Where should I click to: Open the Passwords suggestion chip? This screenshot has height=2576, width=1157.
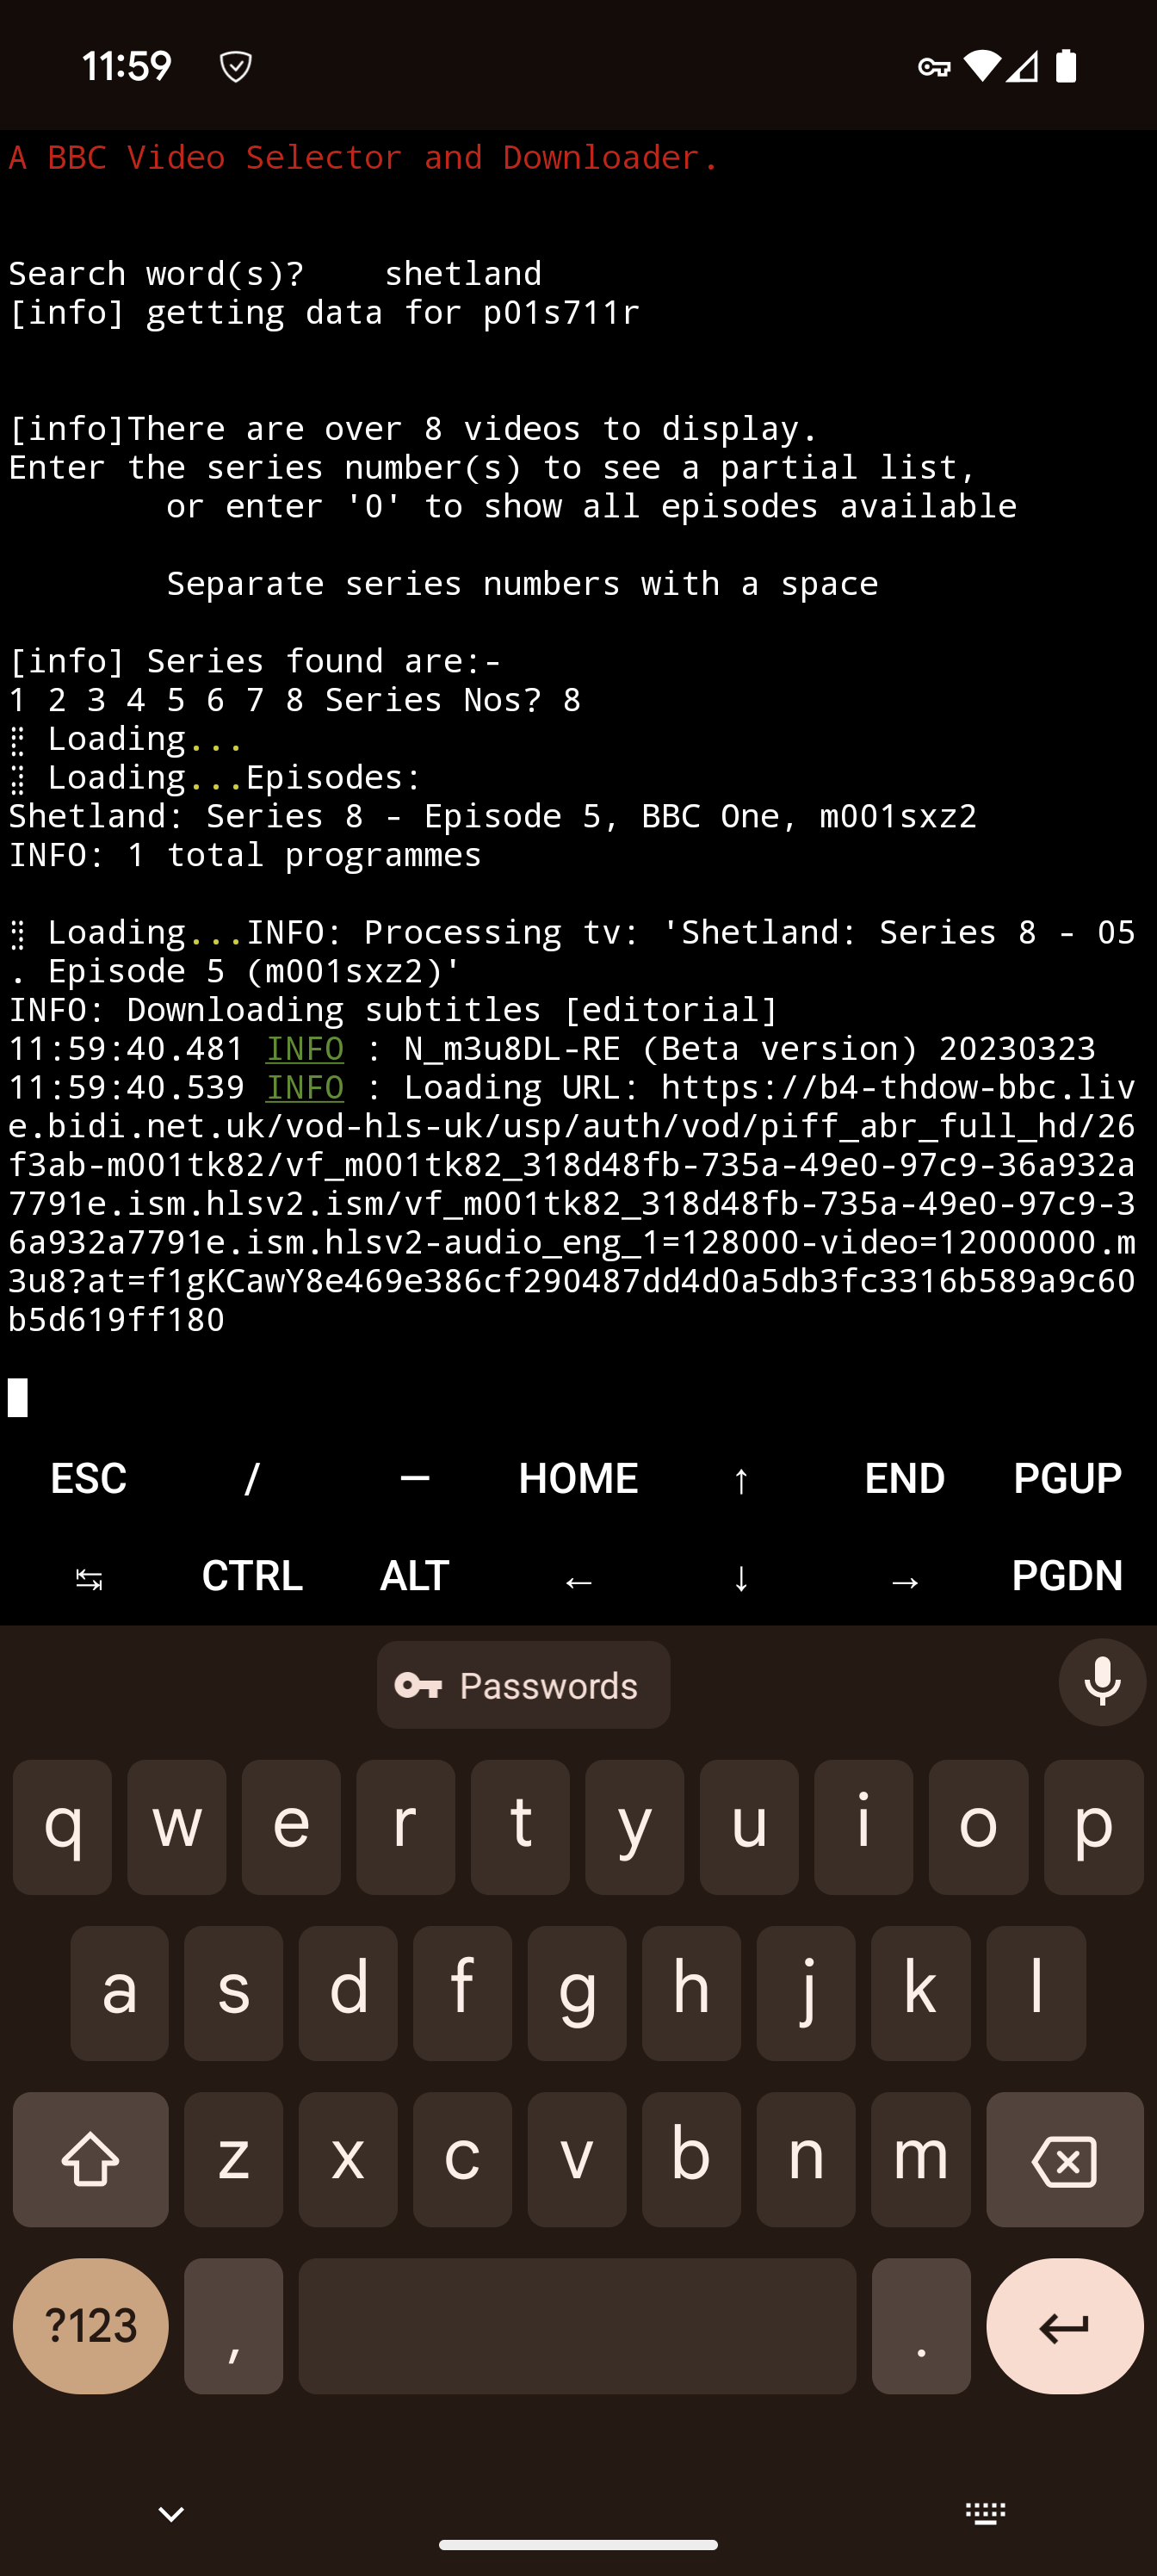(x=523, y=1685)
